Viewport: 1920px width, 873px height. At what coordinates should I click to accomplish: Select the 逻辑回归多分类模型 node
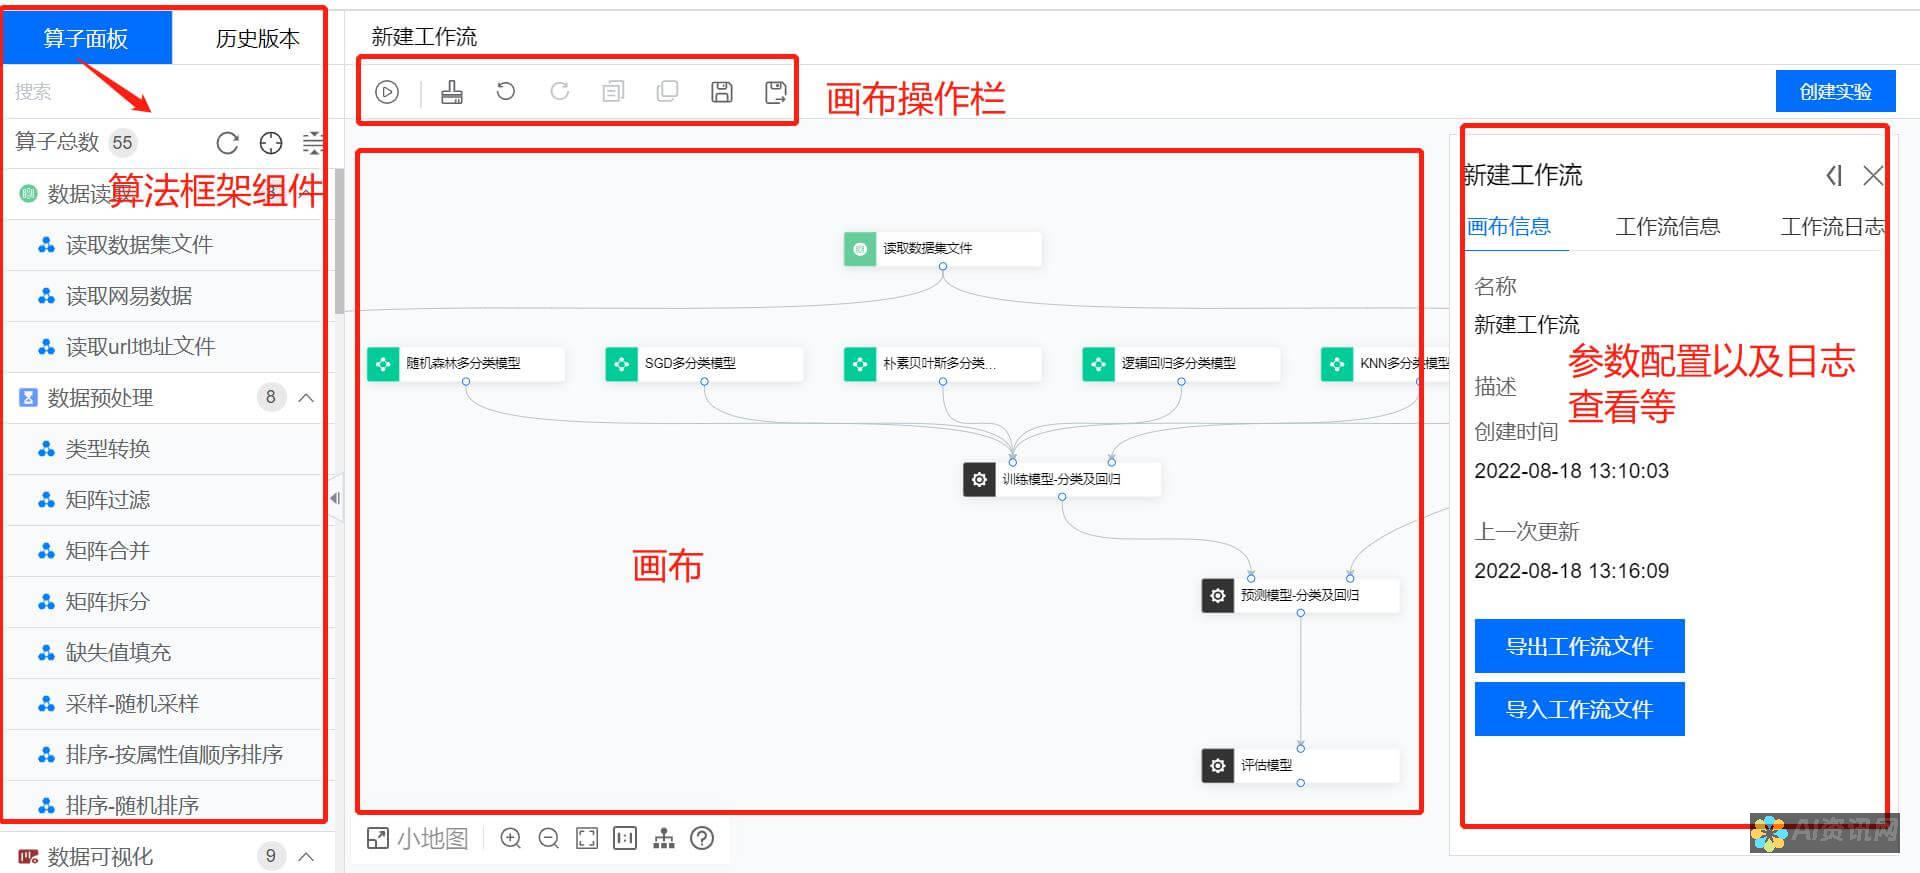click(1181, 364)
